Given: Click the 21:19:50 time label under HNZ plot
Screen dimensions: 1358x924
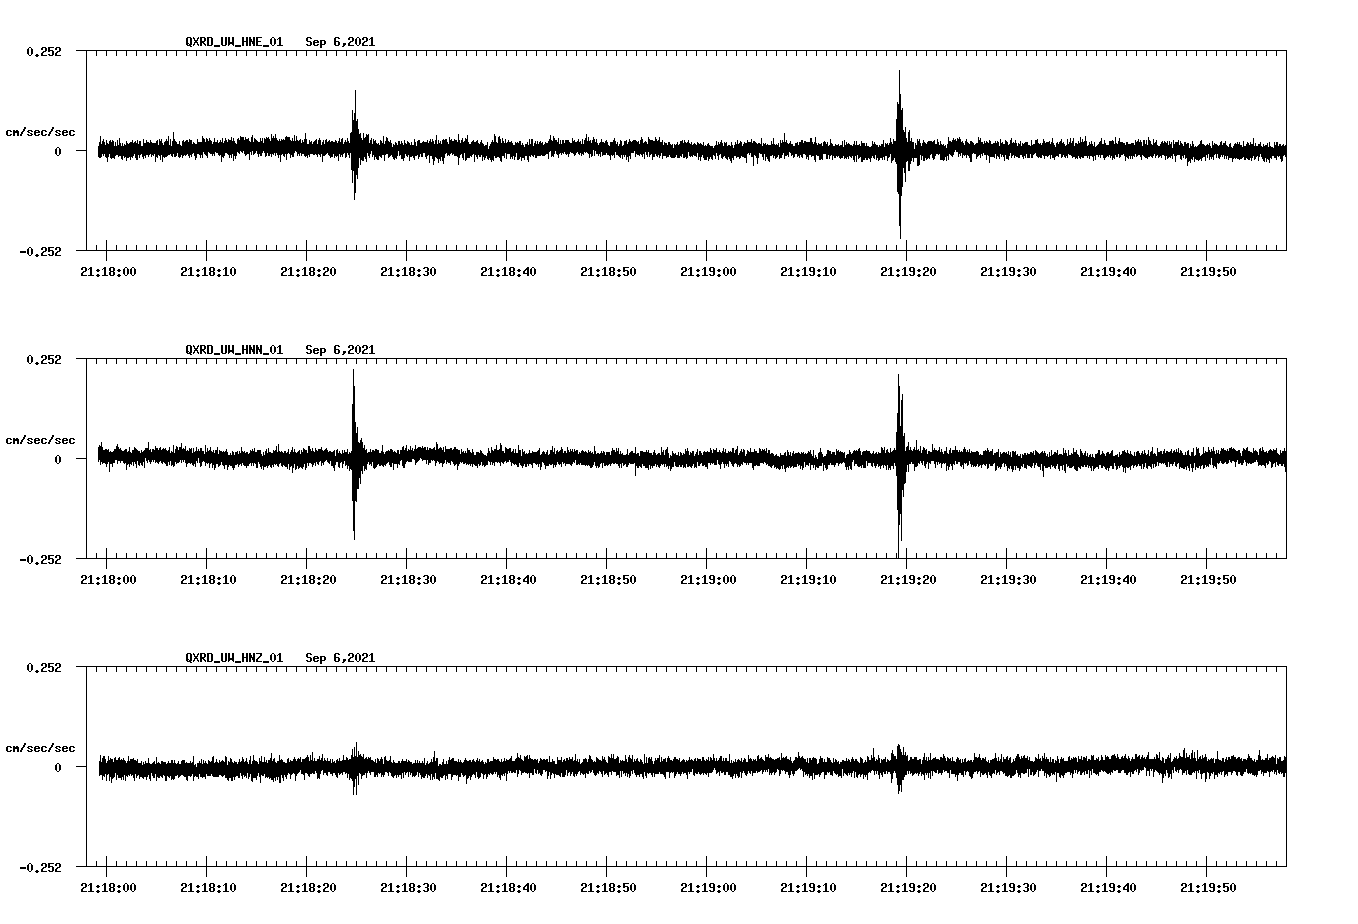Looking at the screenshot, I should click(1208, 888).
